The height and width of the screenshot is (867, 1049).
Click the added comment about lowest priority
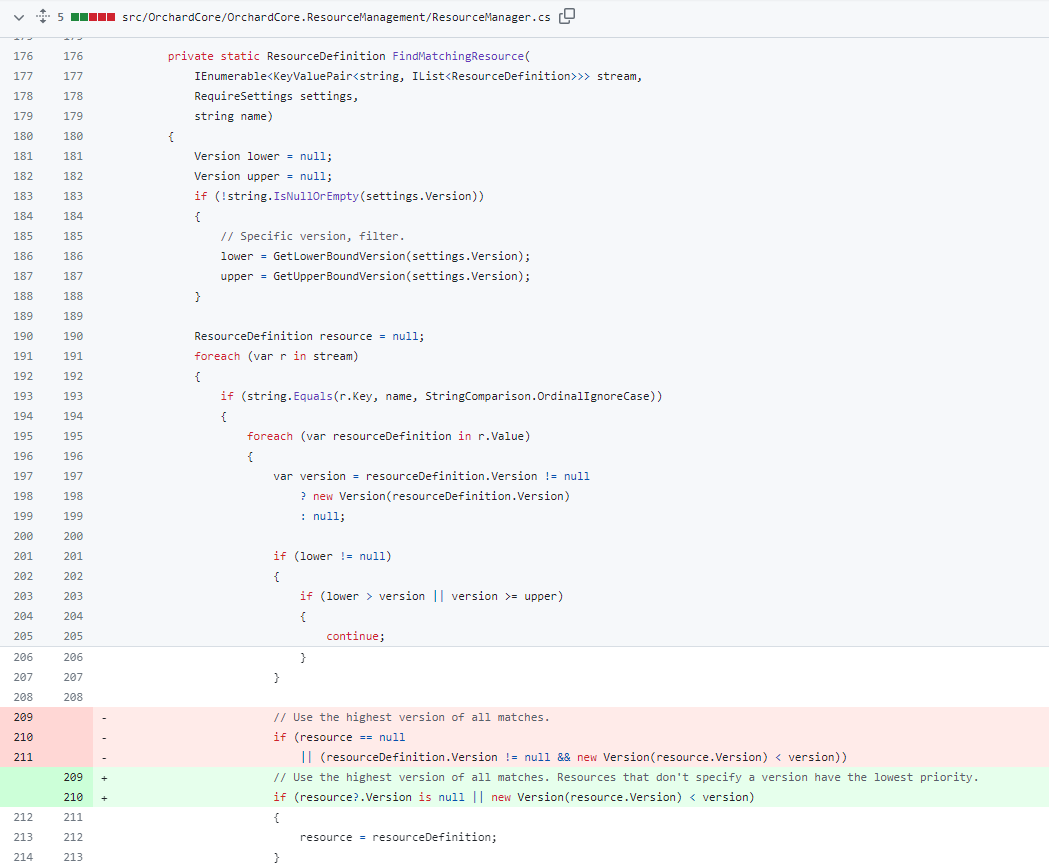(626, 778)
